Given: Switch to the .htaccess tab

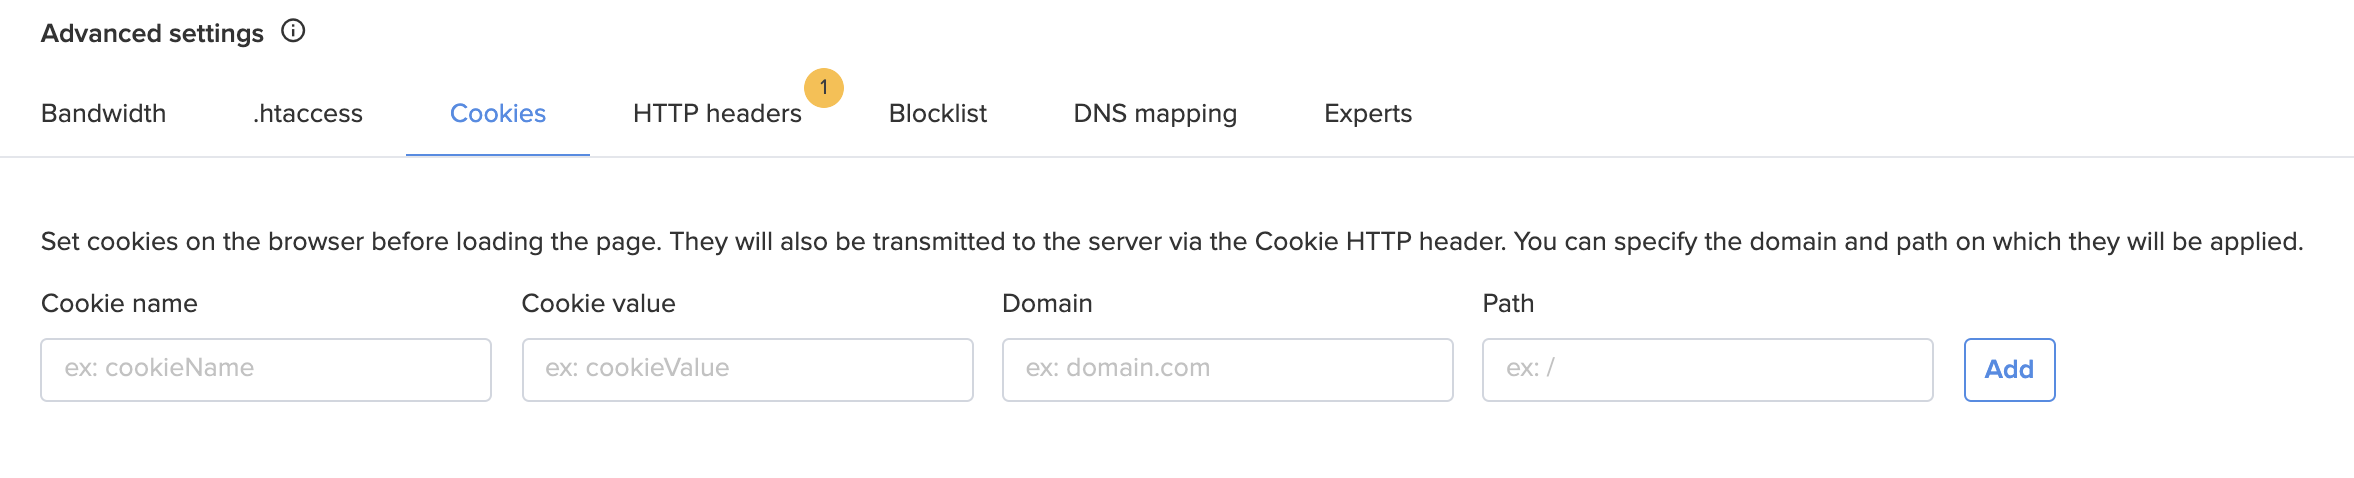Looking at the screenshot, I should point(308,113).
